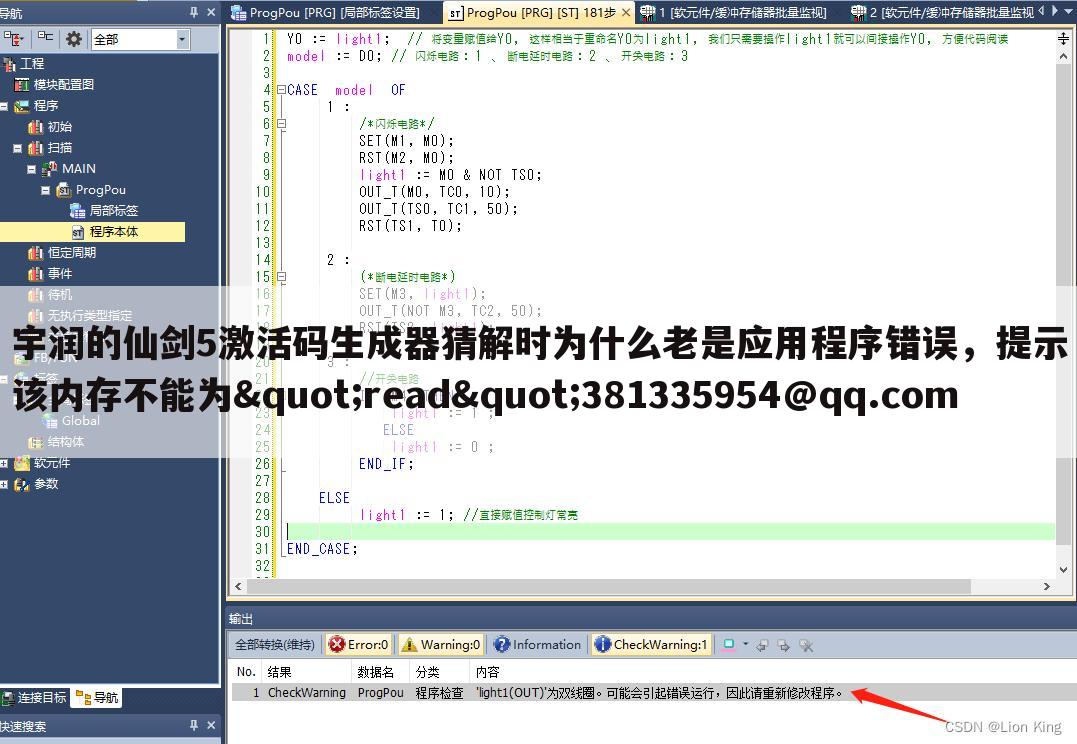The width and height of the screenshot is (1077, 744).
Task: Switch to the 连接目标 bottom tab
Action: point(34,698)
